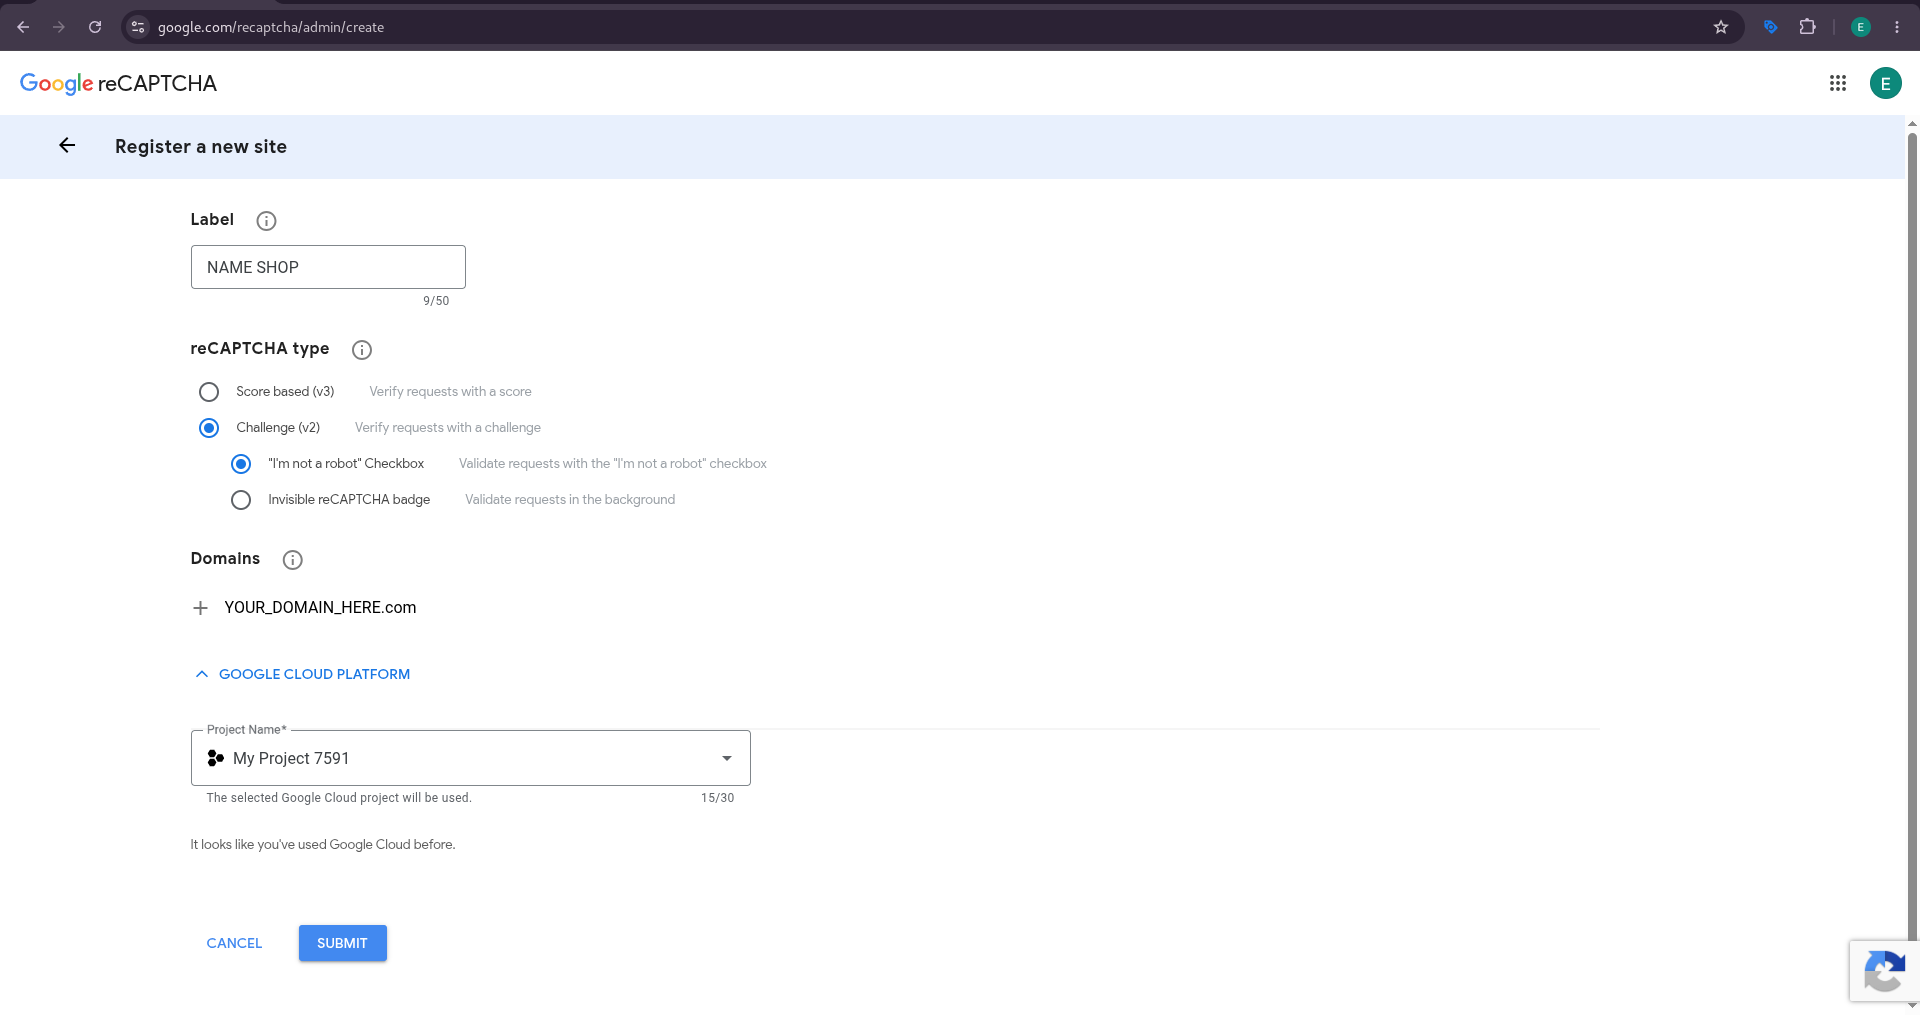The height and width of the screenshot is (1015, 1920).
Task: Click the browser address bar URL
Action: click(x=271, y=27)
